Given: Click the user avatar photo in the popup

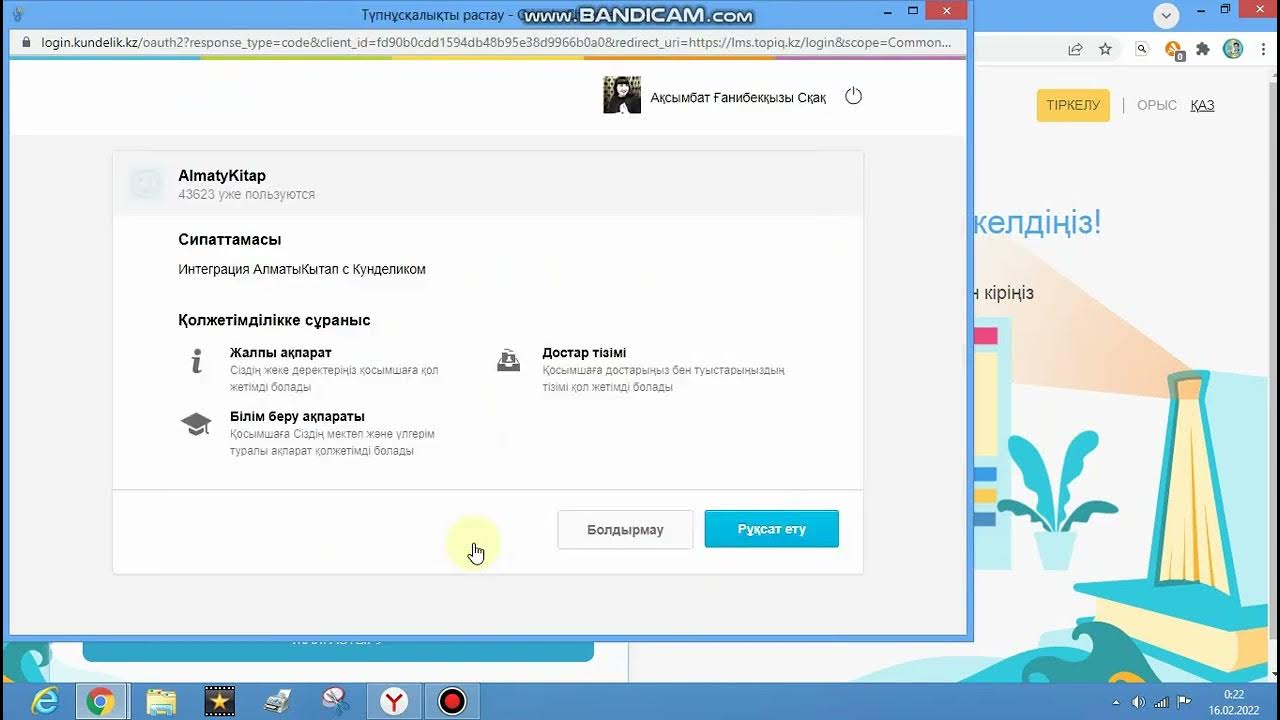Looking at the screenshot, I should [x=622, y=95].
